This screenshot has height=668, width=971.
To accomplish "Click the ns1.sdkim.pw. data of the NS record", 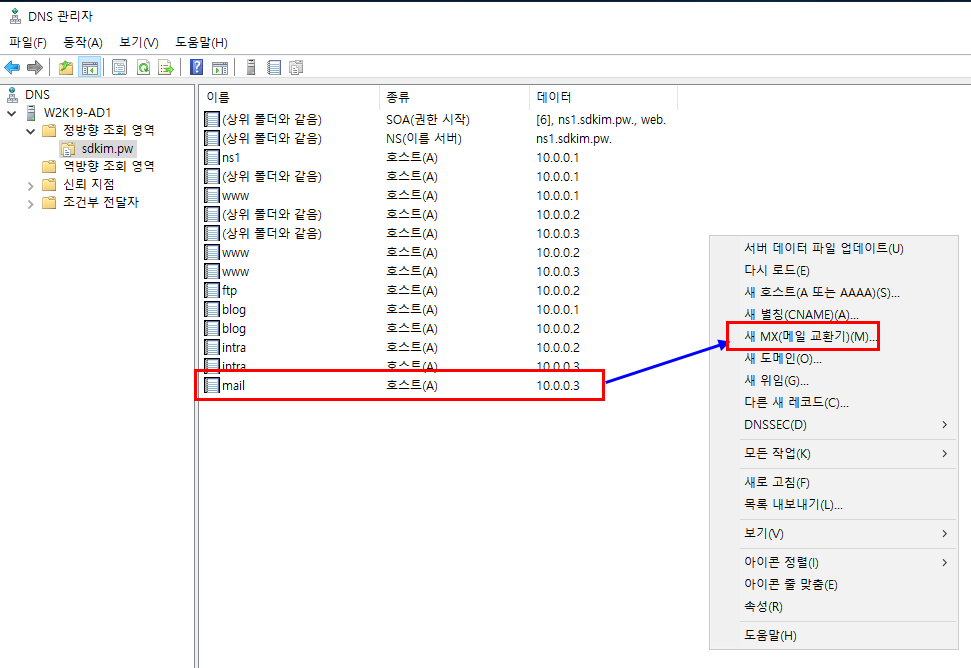I will point(574,139).
